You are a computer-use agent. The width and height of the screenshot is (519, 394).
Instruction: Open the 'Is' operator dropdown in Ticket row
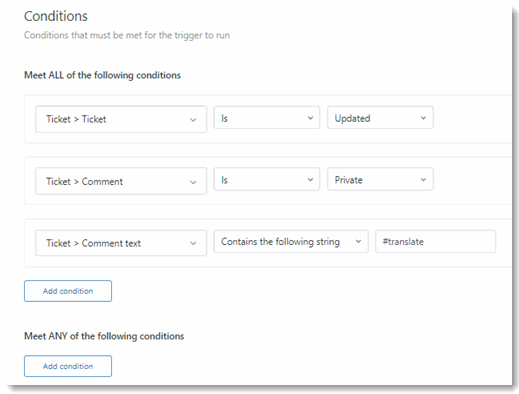pos(267,118)
